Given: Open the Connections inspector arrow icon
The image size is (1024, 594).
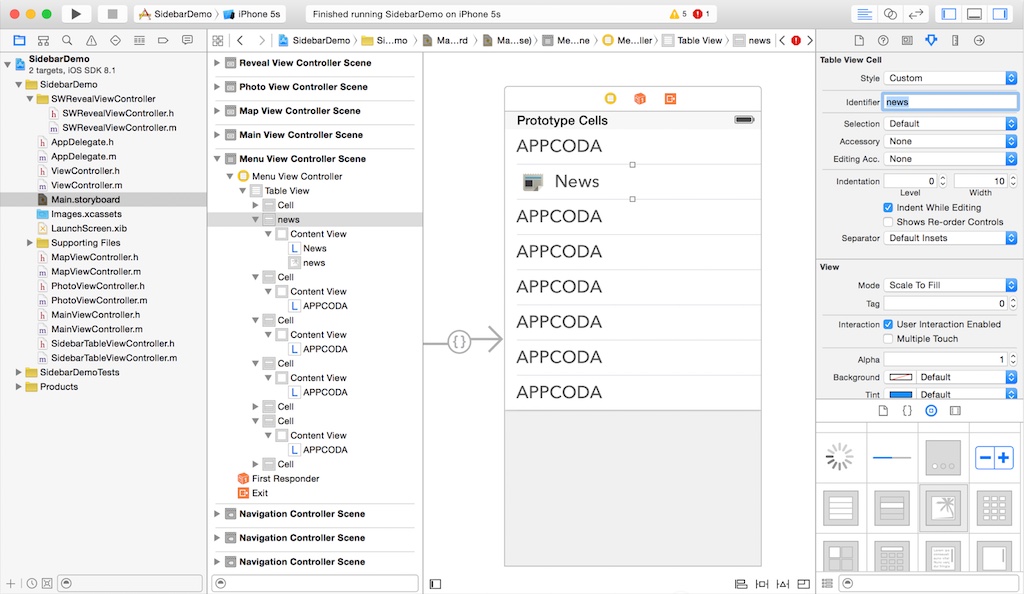Looking at the screenshot, I should coord(980,40).
